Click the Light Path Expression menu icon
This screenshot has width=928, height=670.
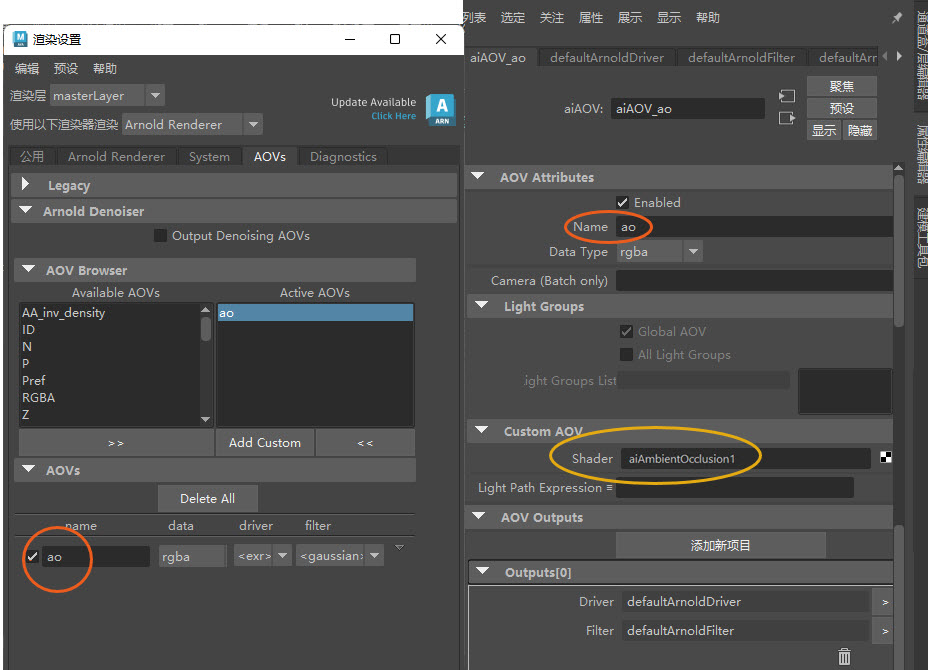[x=609, y=487]
